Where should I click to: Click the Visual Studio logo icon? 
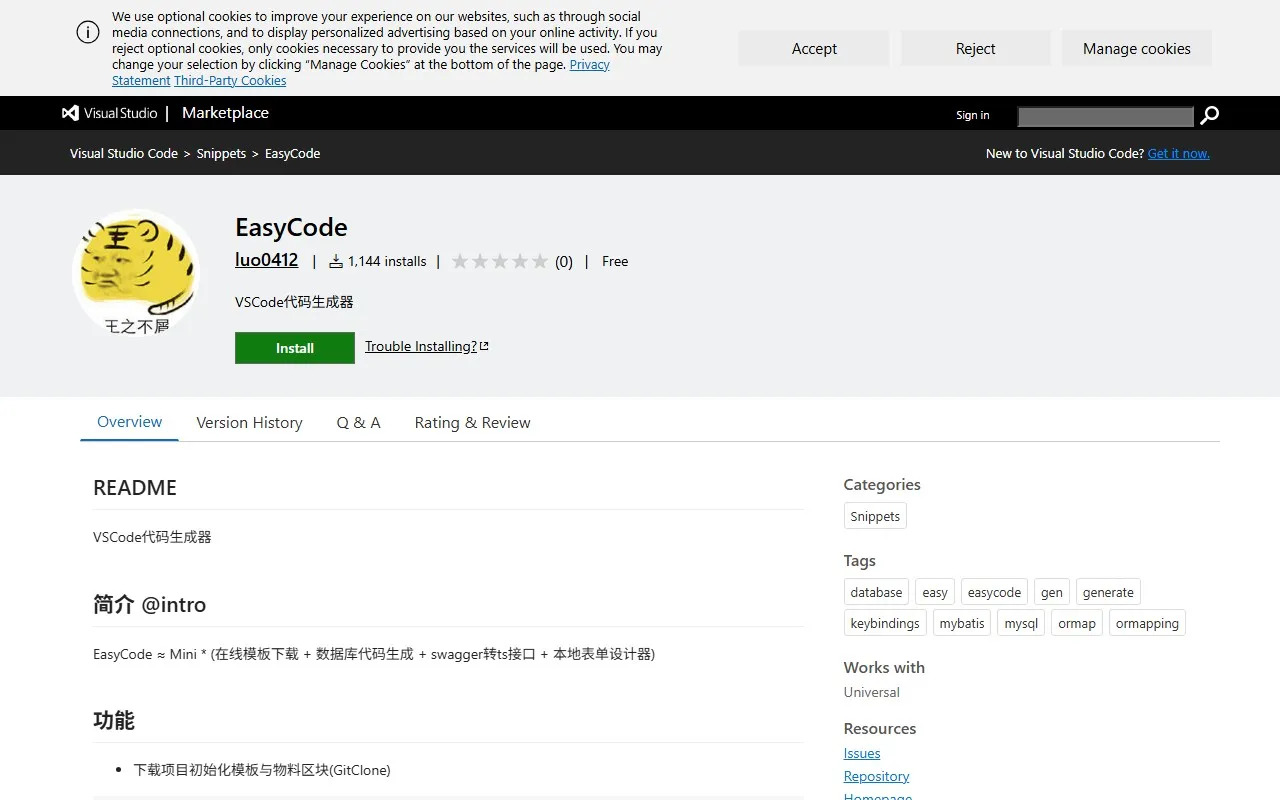[68, 113]
